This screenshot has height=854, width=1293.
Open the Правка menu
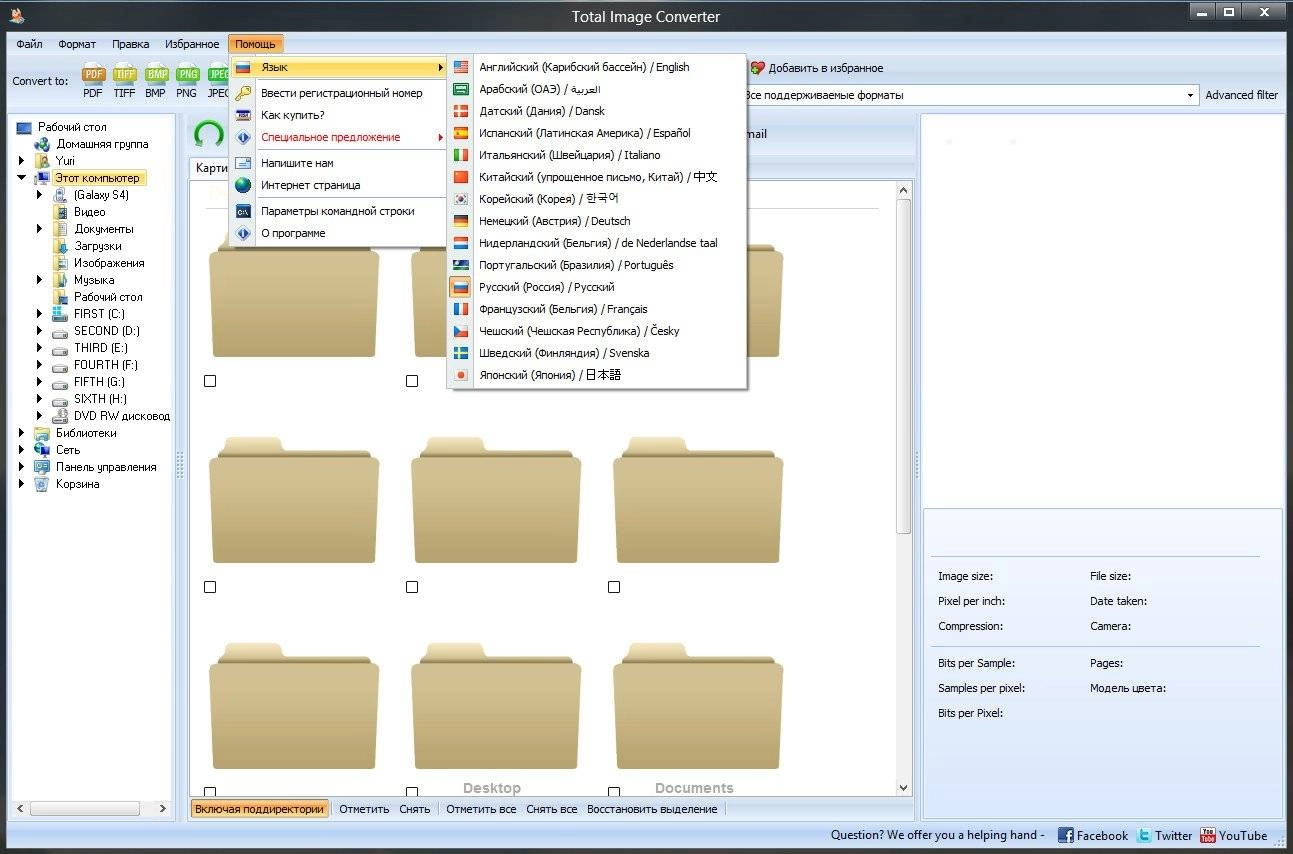(x=131, y=44)
